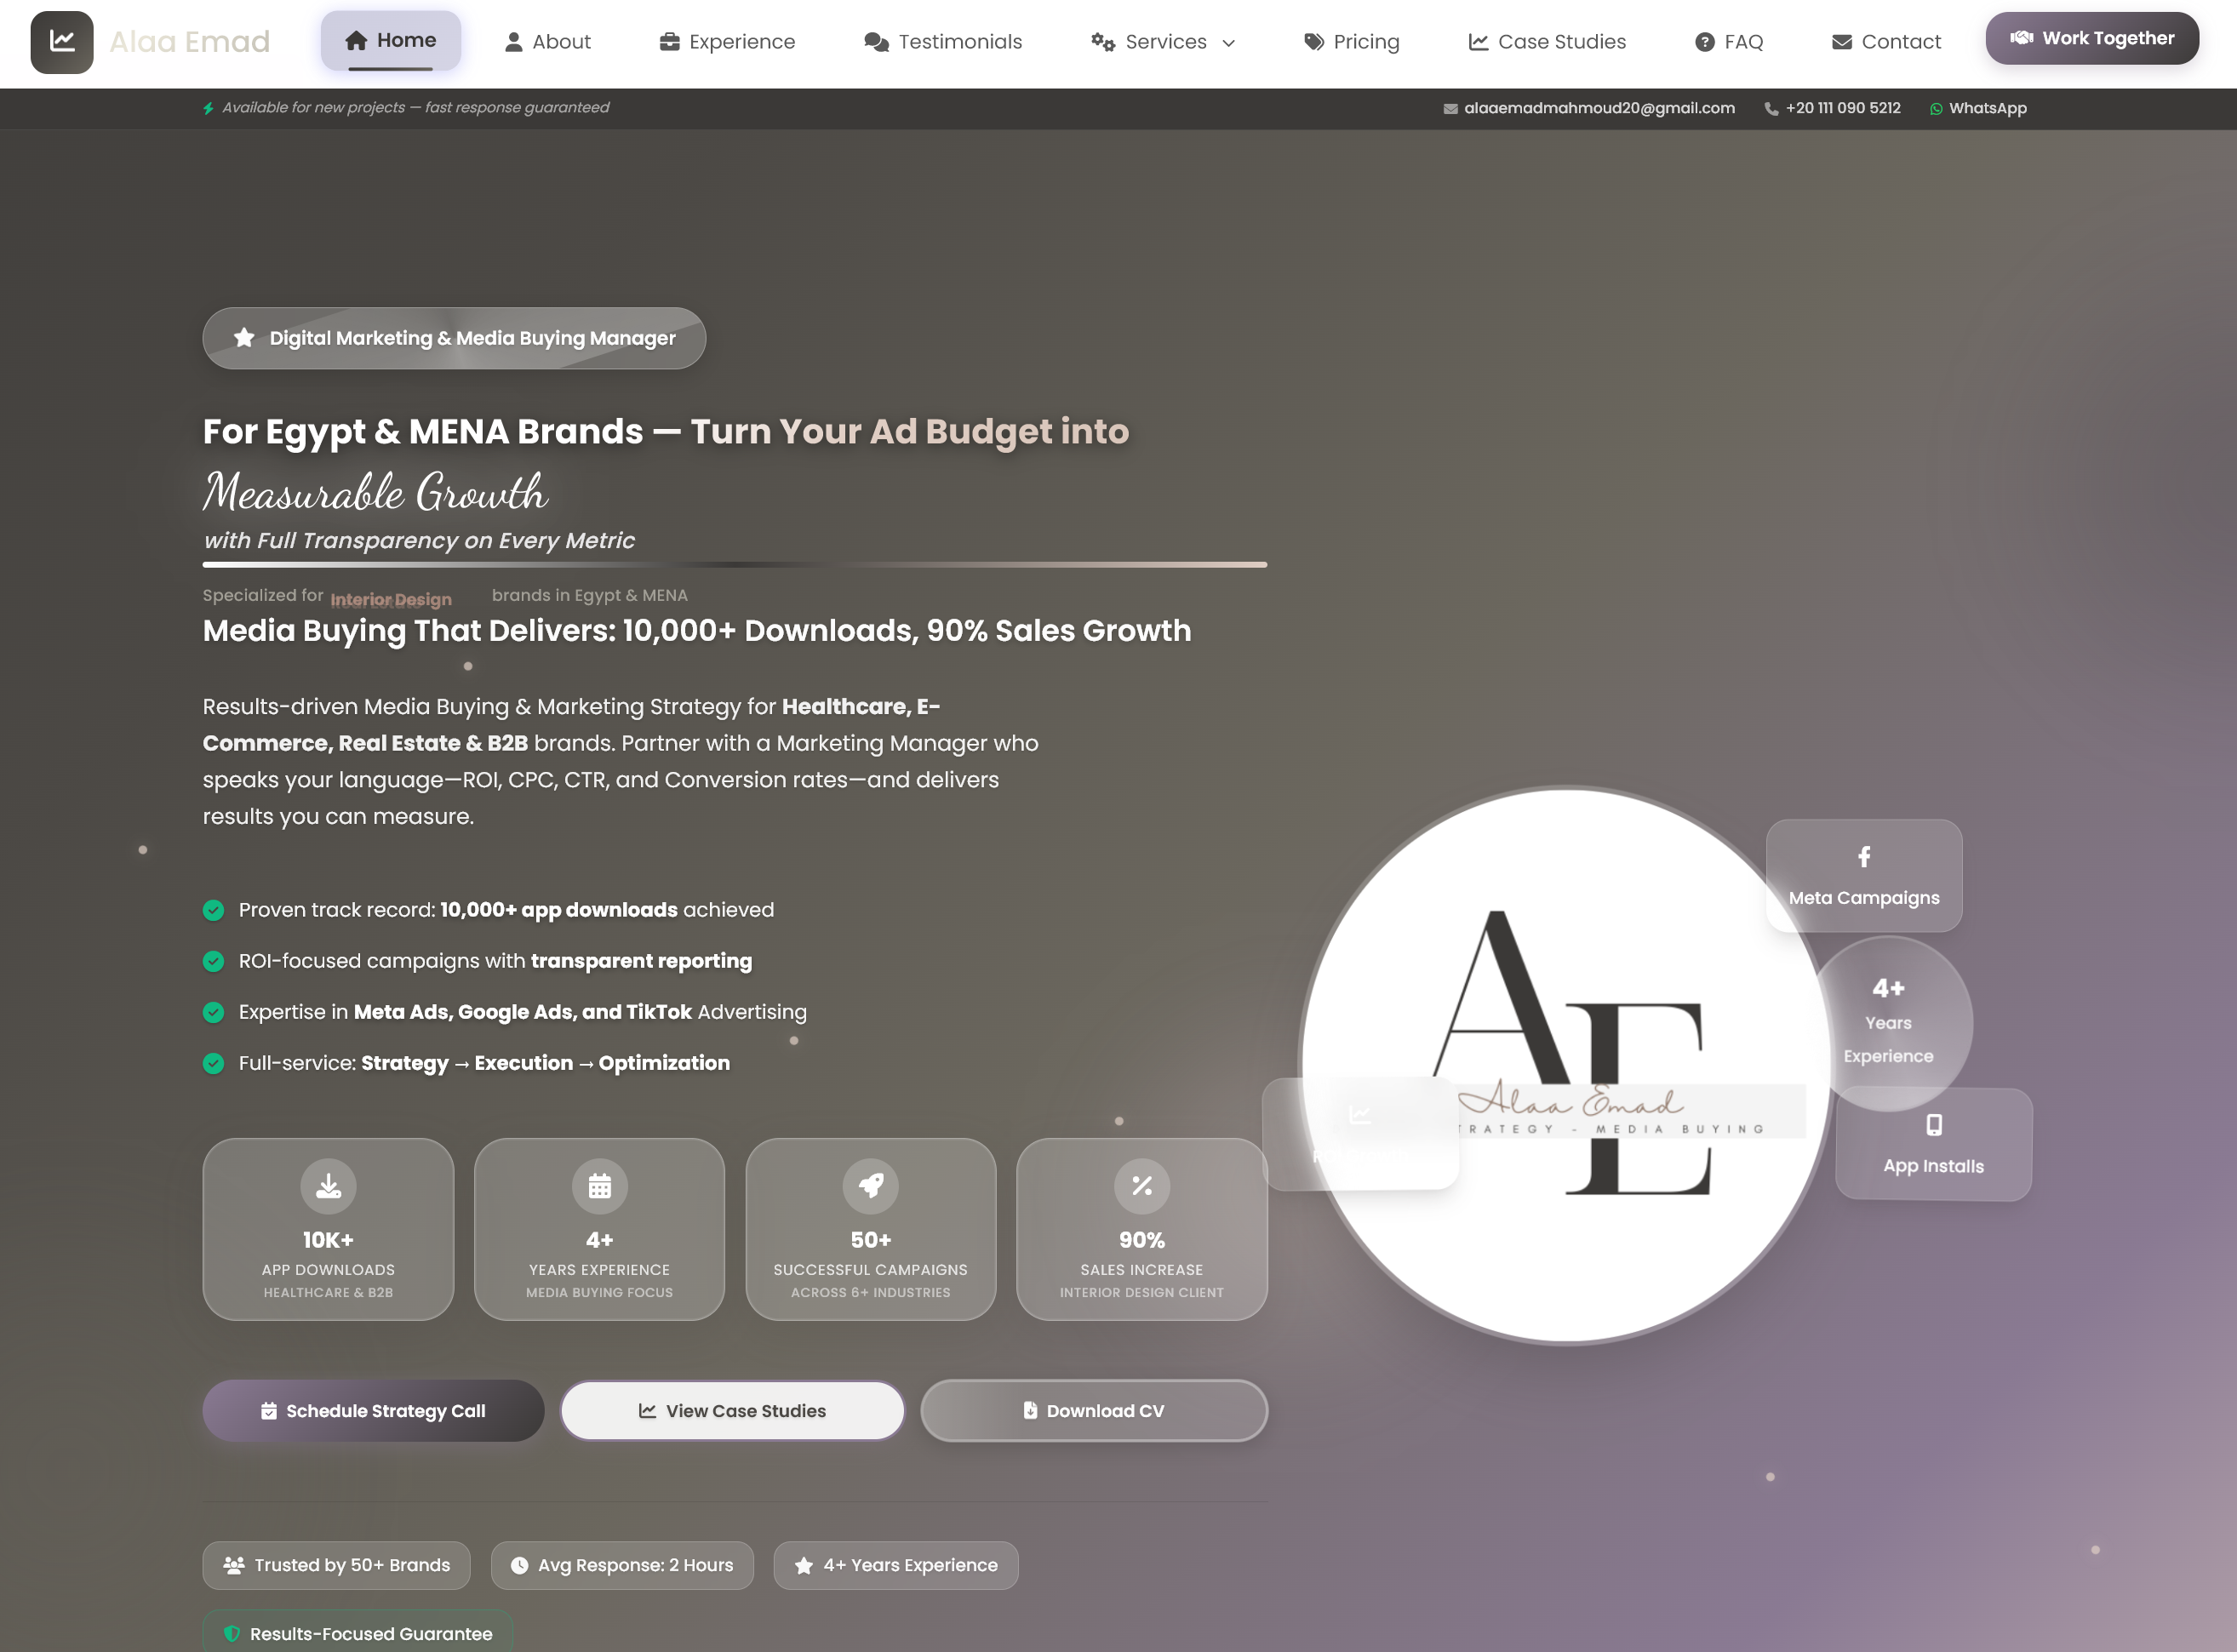Click the percent icon on 90% card
Image resolution: width=2237 pixels, height=1652 pixels.
(x=1142, y=1186)
